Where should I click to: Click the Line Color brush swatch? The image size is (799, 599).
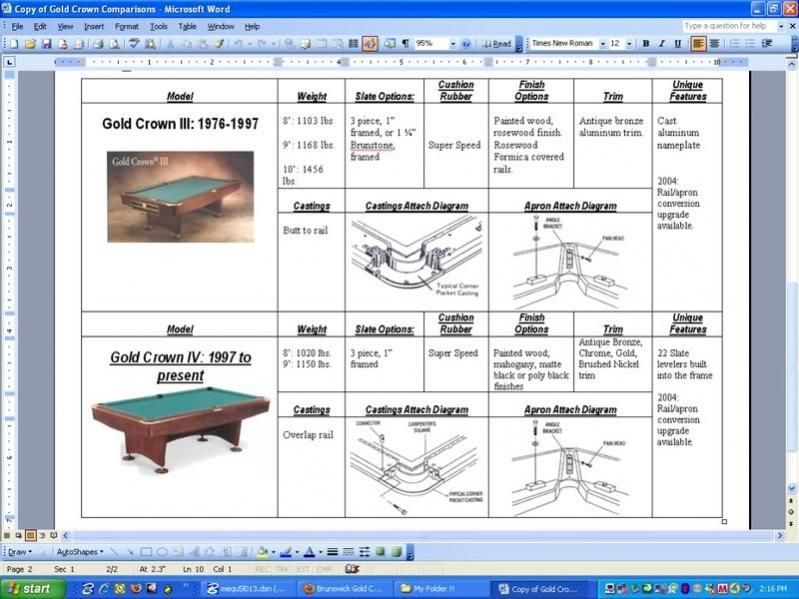[286, 552]
